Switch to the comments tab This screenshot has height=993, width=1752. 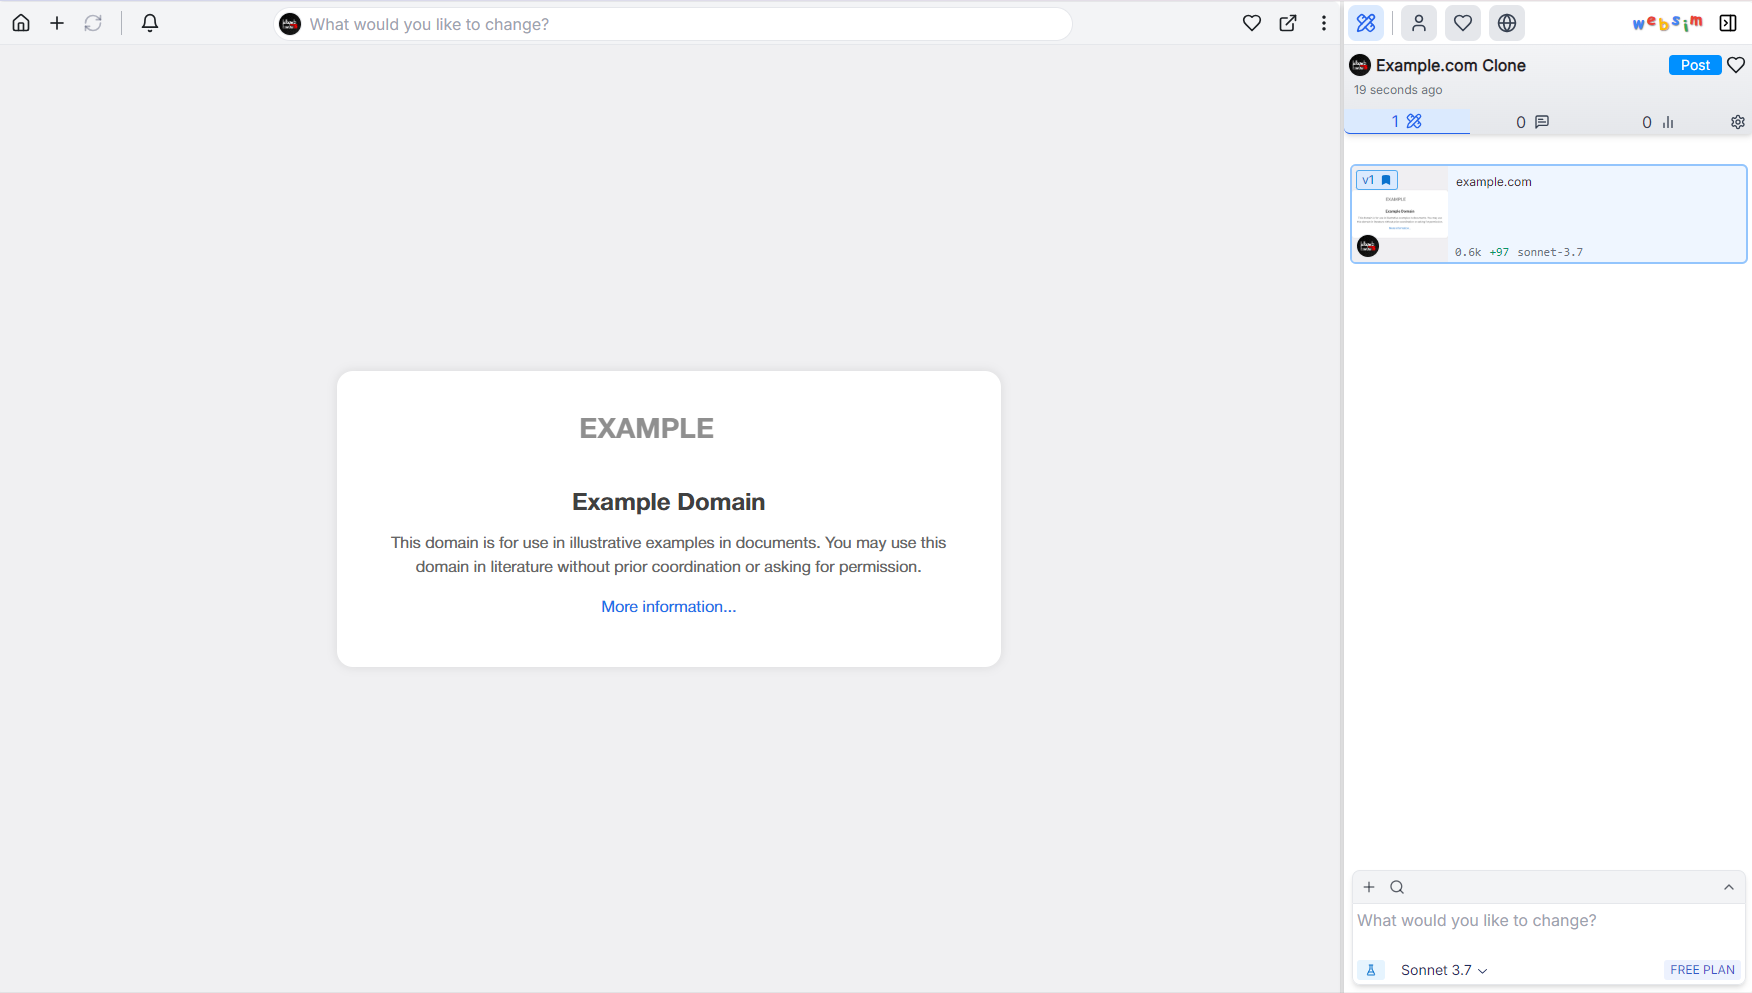click(1532, 122)
